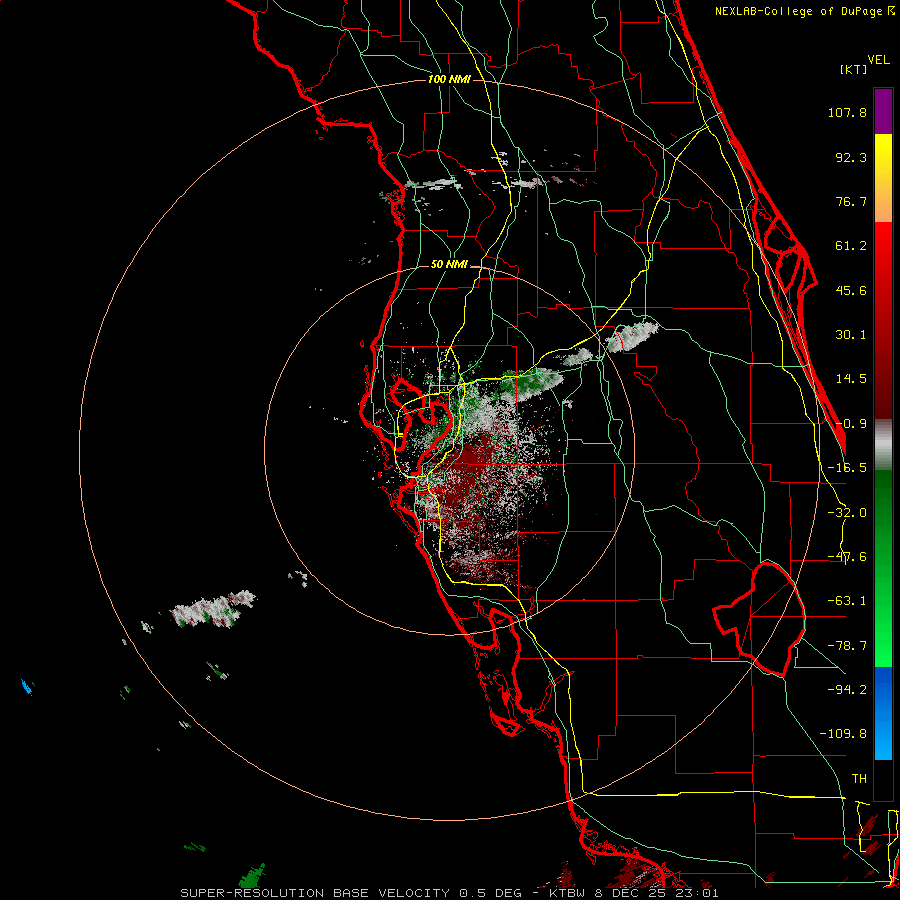Screen dimensions: 900x900
Task: Click the VEL legend title
Action: tap(878, 60)
